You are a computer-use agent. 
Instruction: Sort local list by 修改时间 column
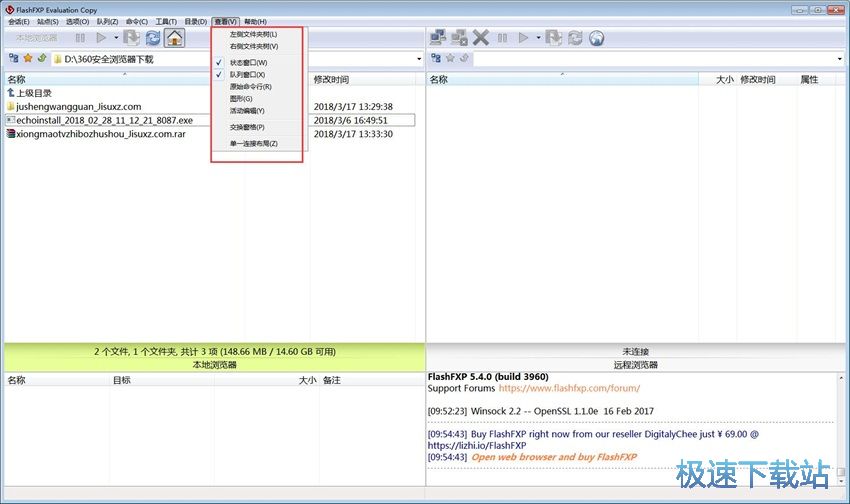click(331, 79)
